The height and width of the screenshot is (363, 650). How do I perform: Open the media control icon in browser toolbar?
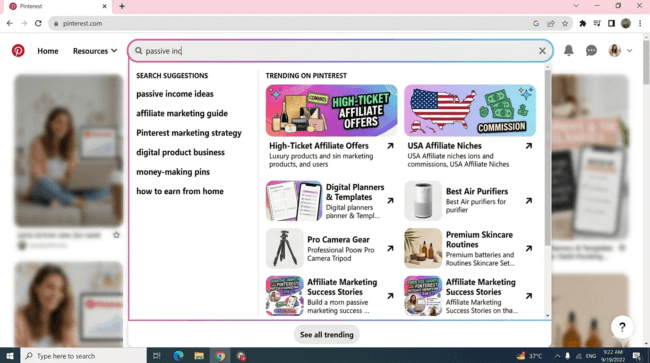597,24
